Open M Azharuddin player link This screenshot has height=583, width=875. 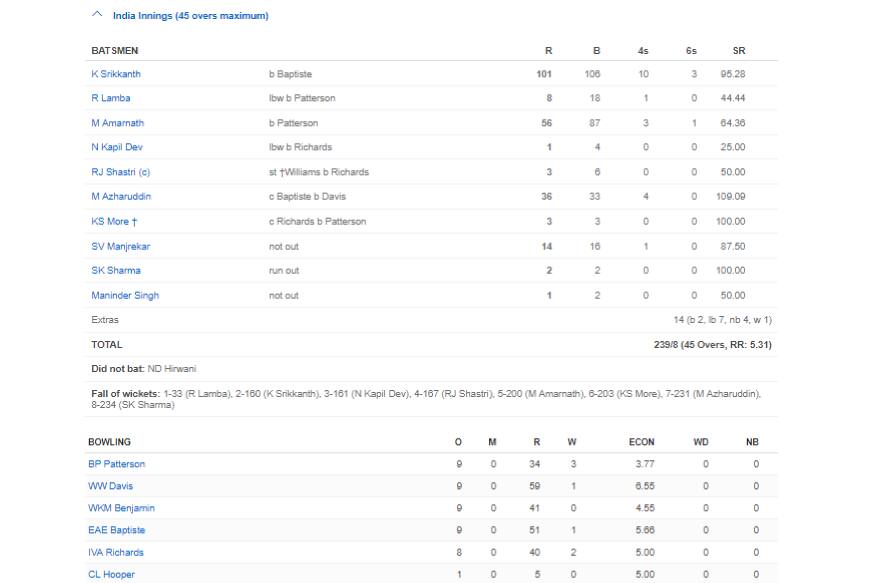[121, 196]
